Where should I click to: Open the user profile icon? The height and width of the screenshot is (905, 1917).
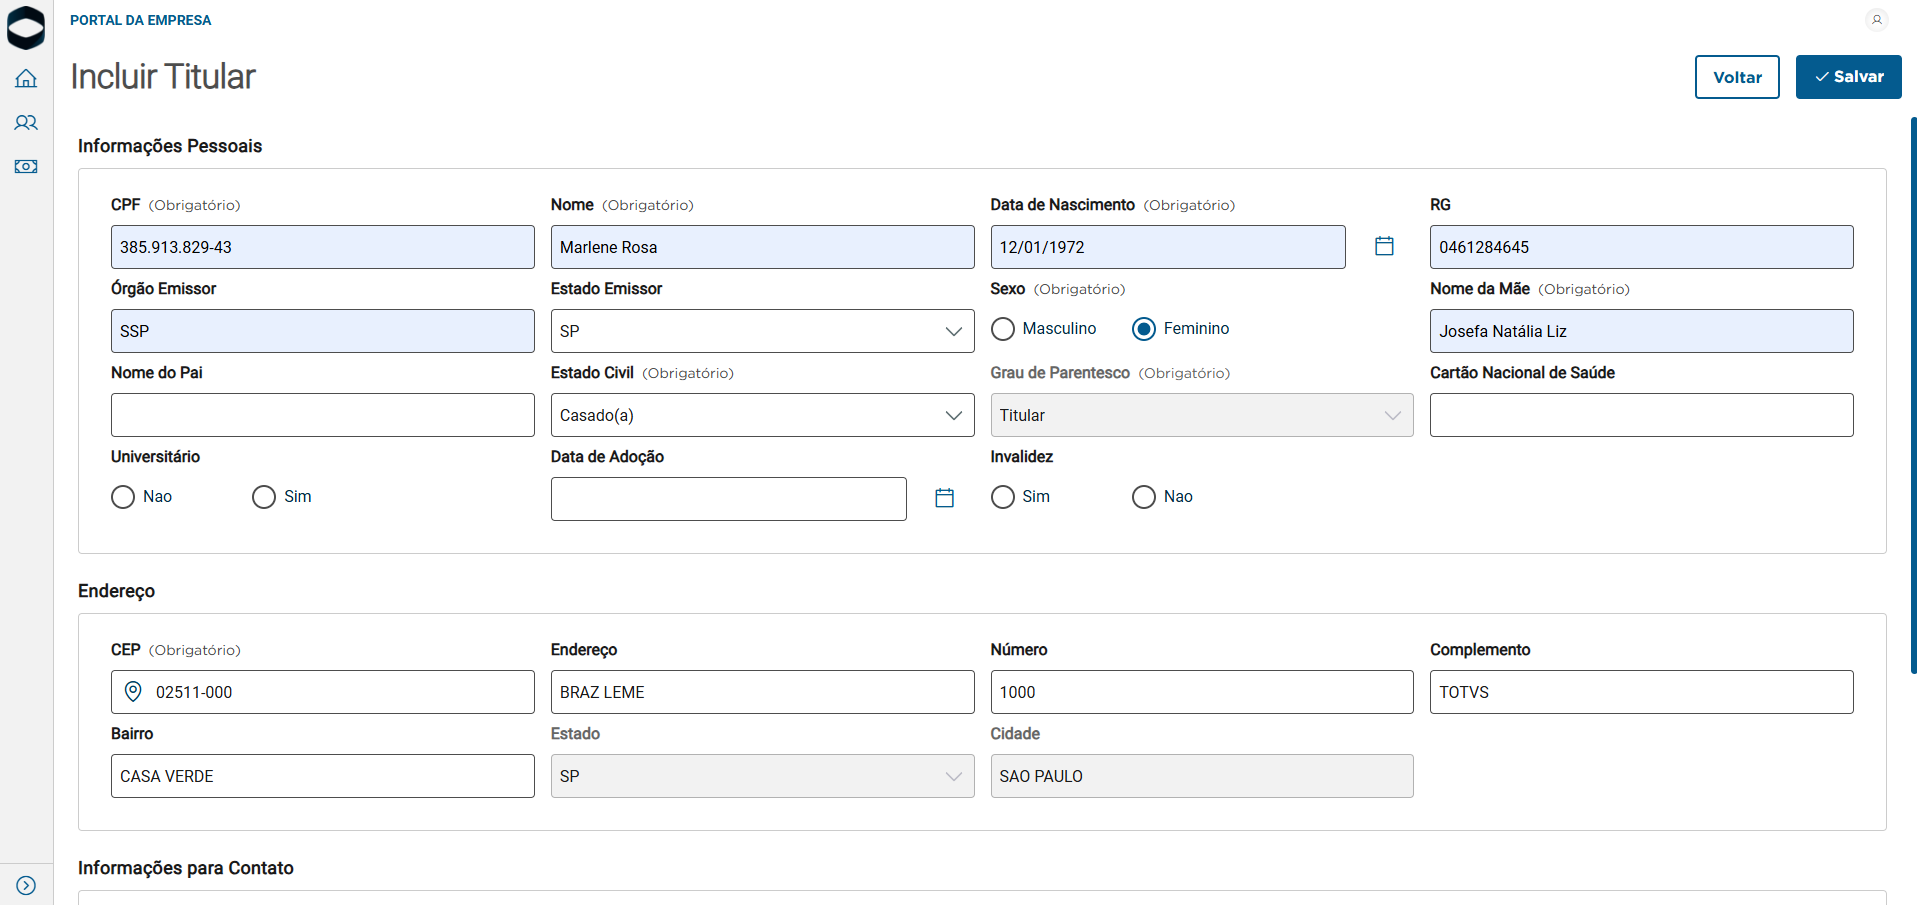pyautogui.click(x=1876, y=19)
